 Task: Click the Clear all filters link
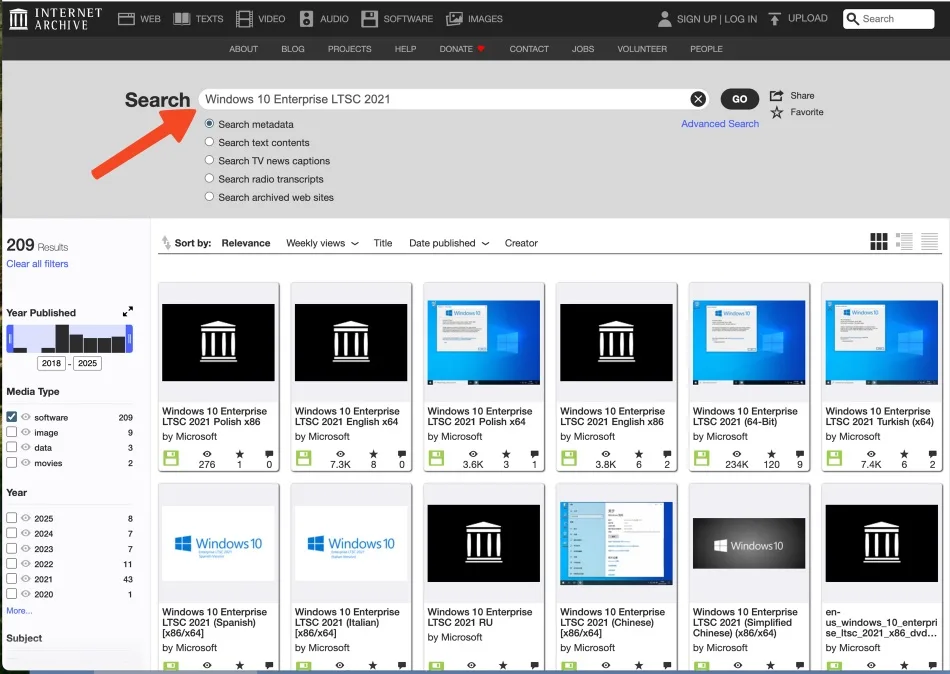click(x=37, y=263)
